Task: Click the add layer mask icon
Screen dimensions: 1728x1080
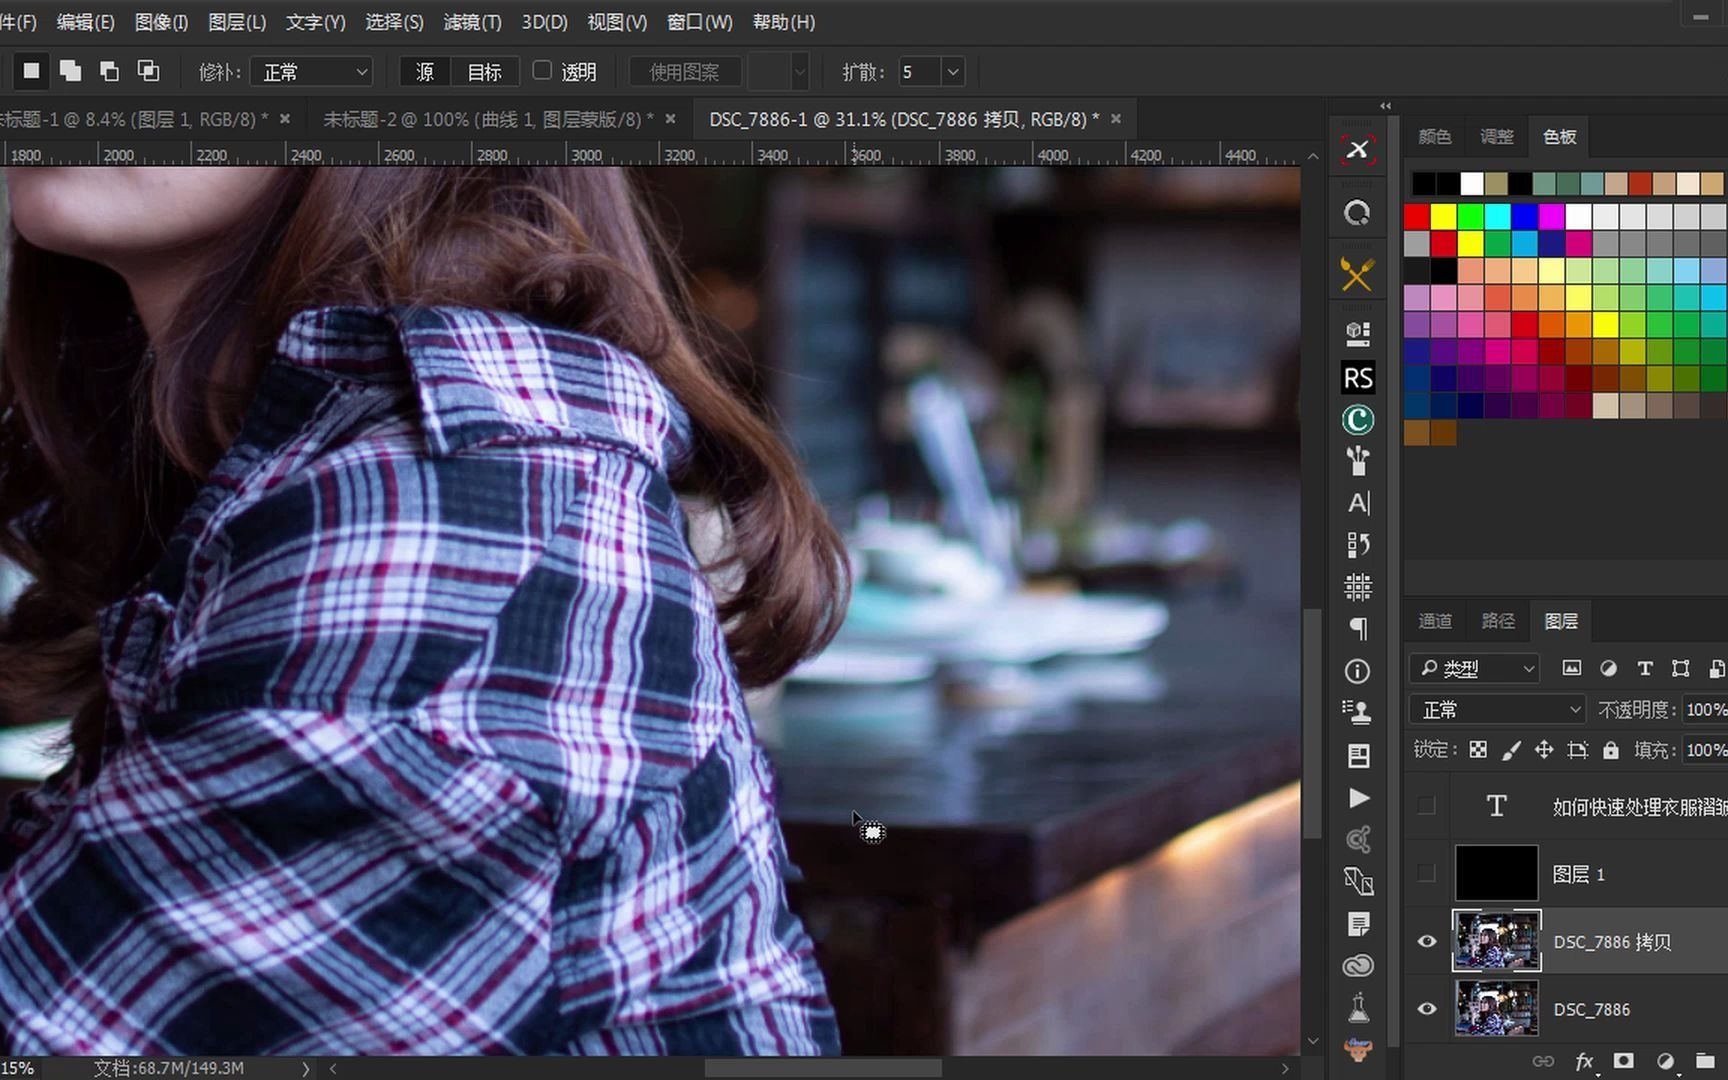Action: coord(1623,1061)
